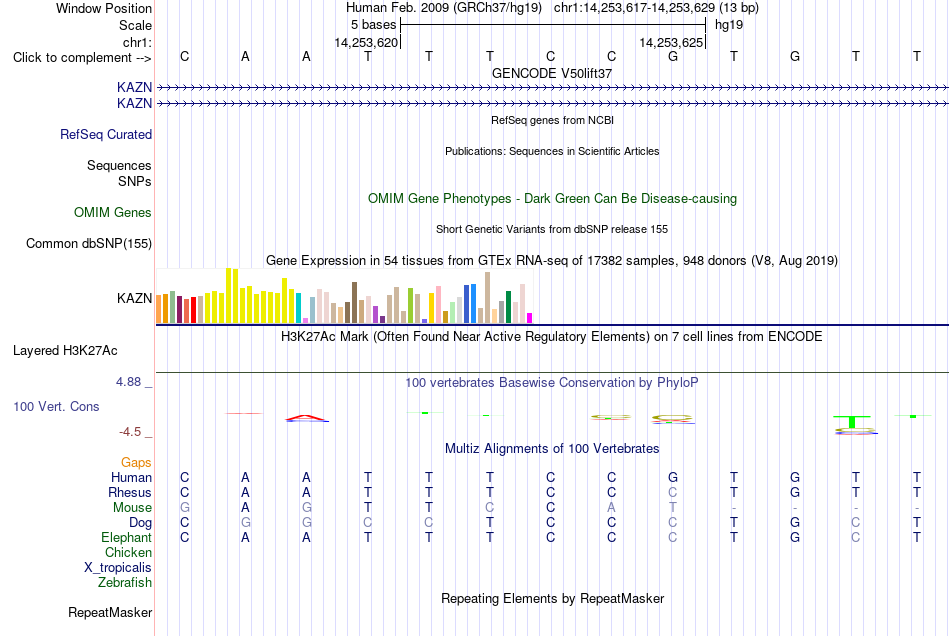Click the -4.5 lower axis value
The height and width of the screenshot is (636, 950).
coord(130,432)
